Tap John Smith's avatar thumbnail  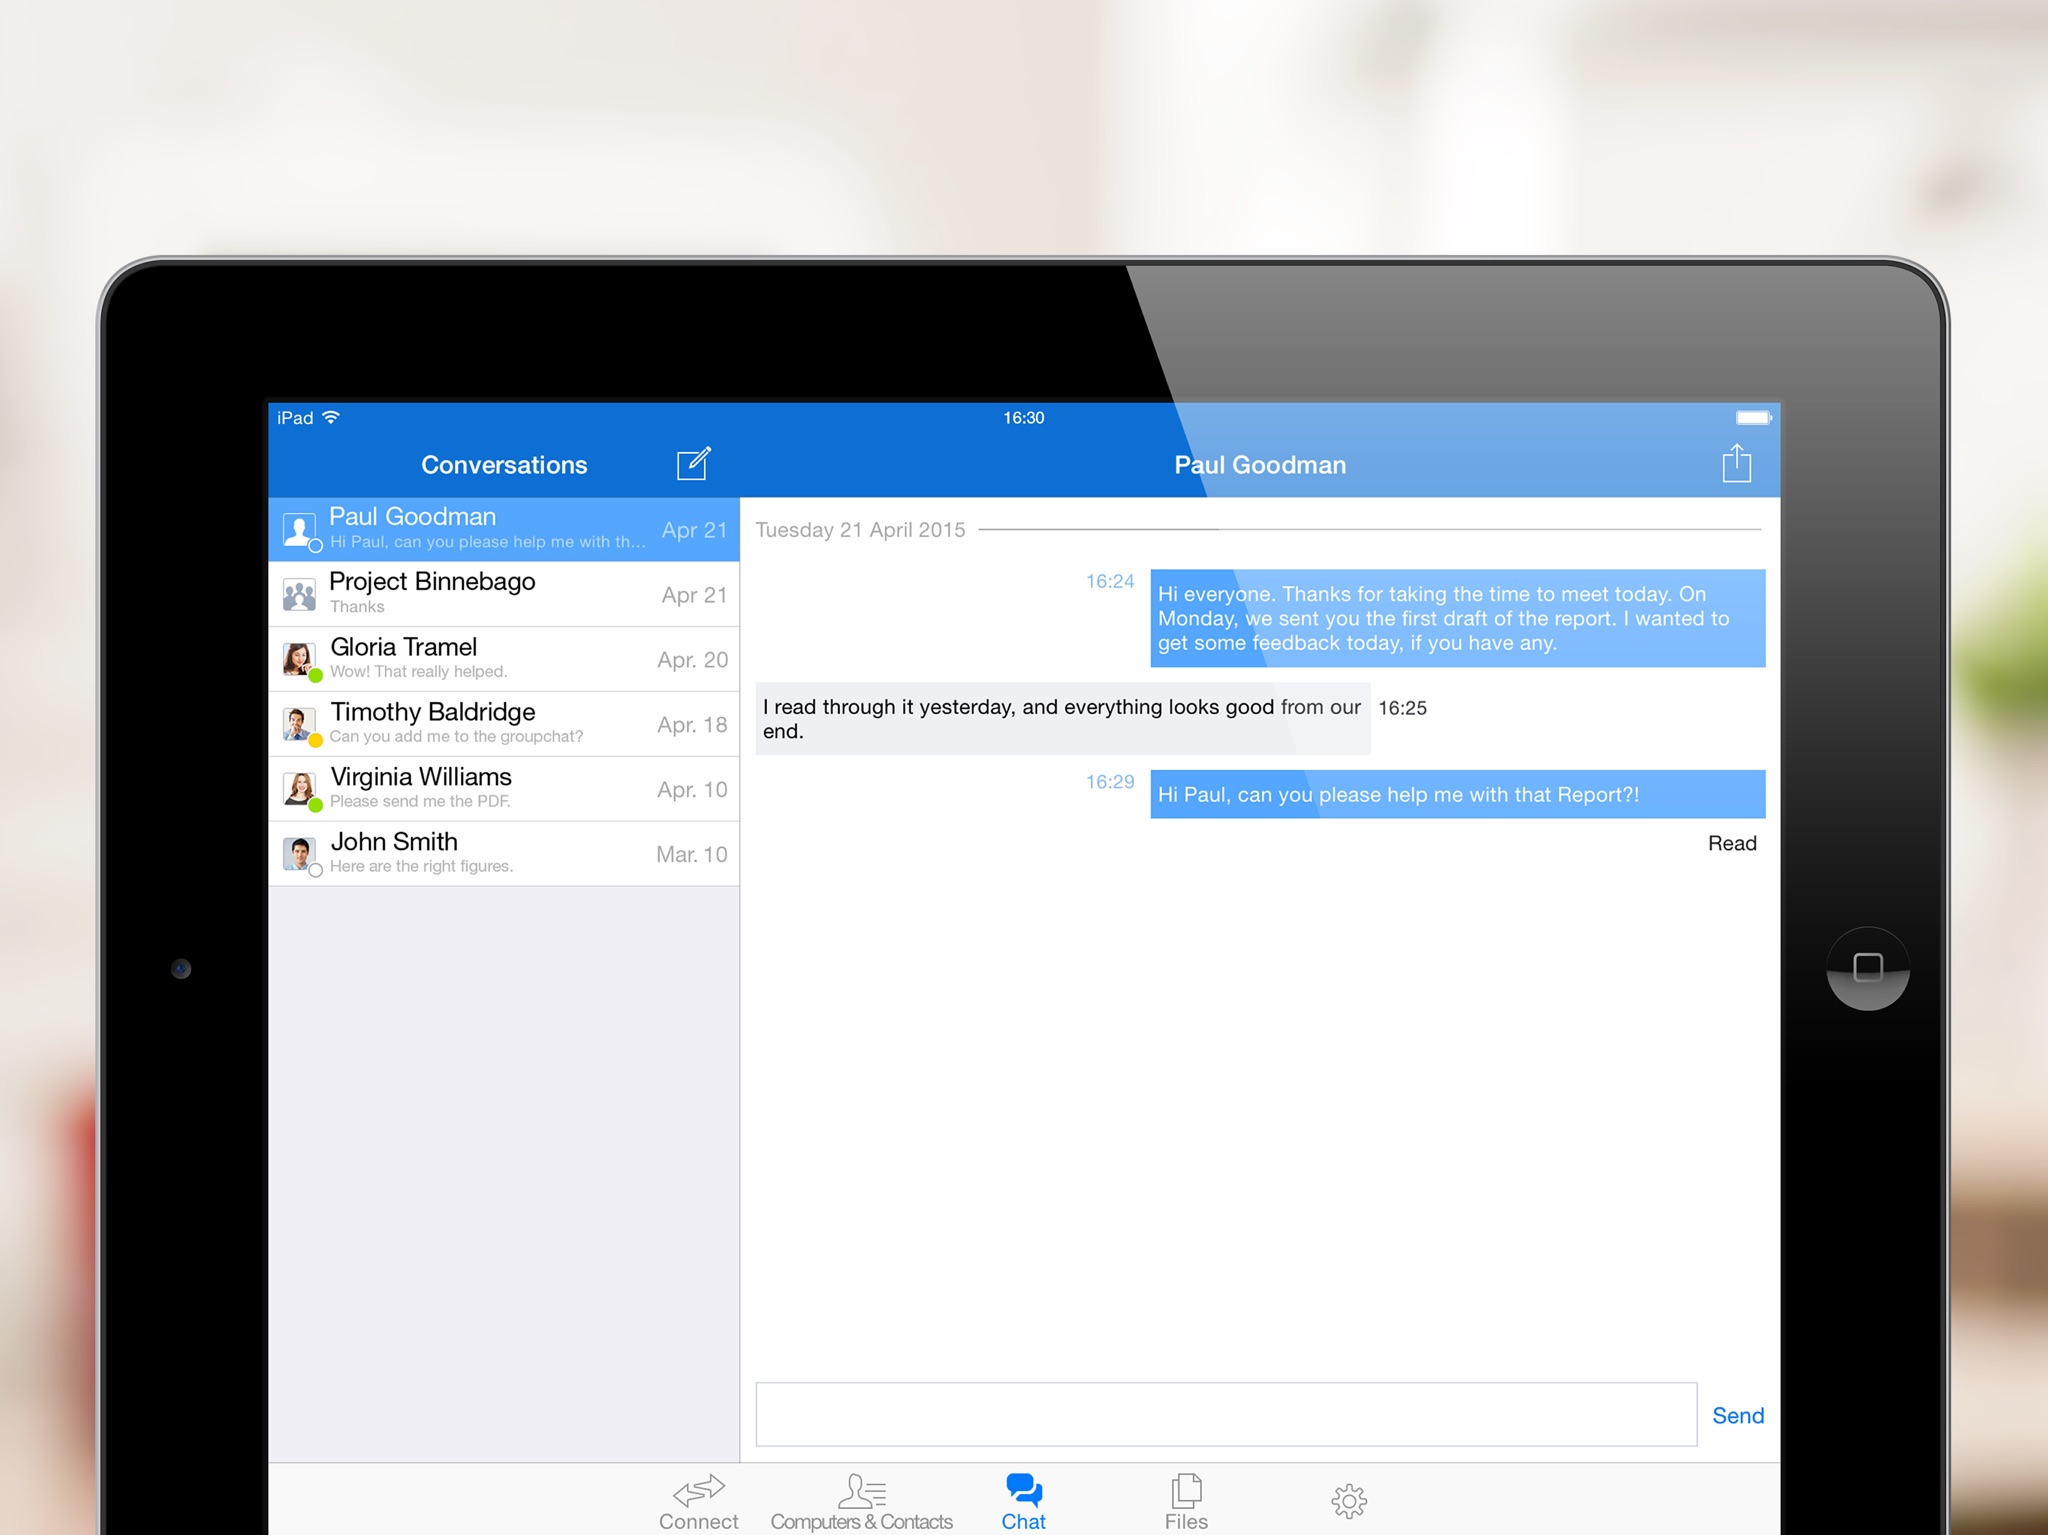coord(299,854)
